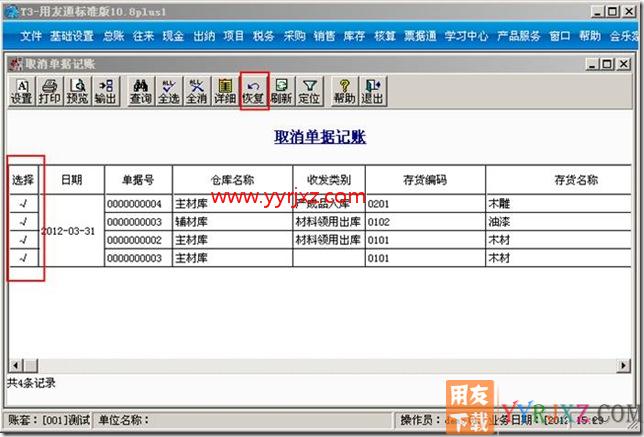Click the 单据号 column header
Viewport: 644px width, 437px height.
(x=138, y=179)
